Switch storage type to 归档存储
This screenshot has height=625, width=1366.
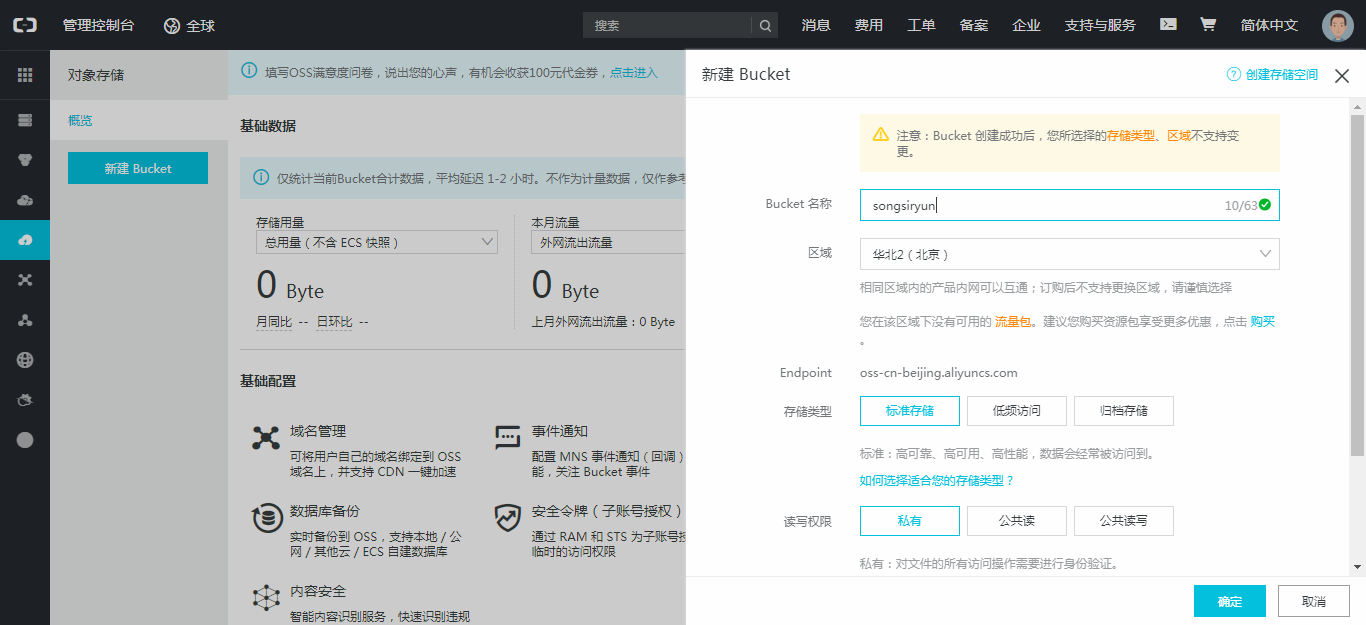point(1123,410)
